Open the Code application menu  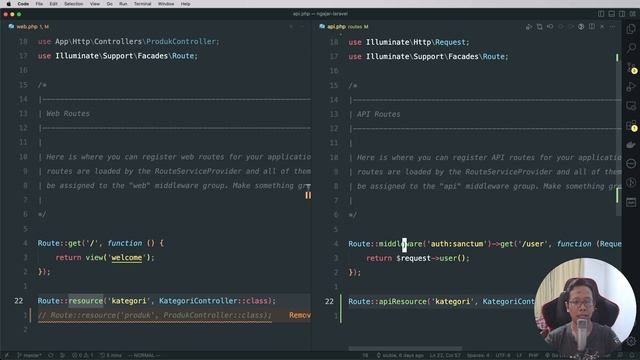coord(23,4)
